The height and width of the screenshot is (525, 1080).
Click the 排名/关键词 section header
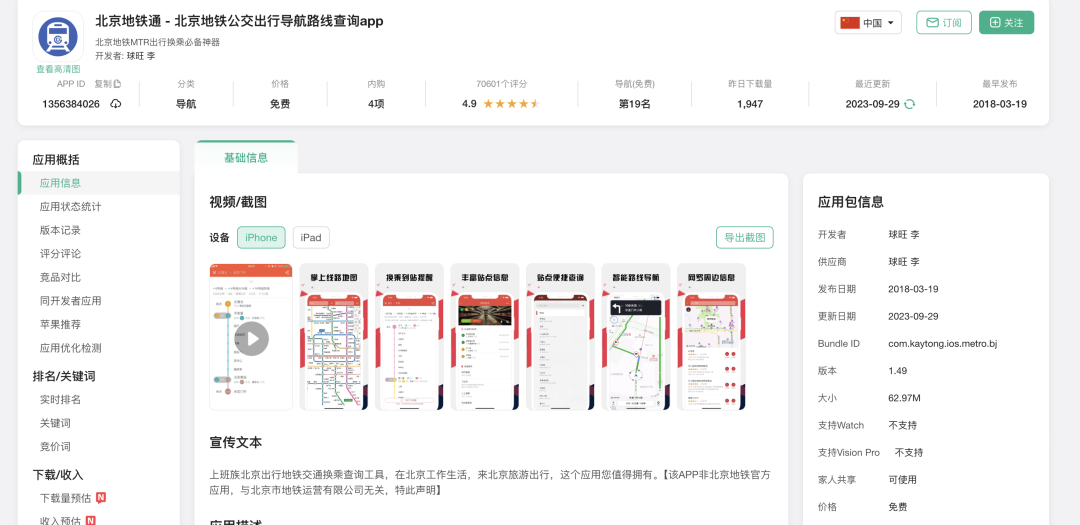63,376
